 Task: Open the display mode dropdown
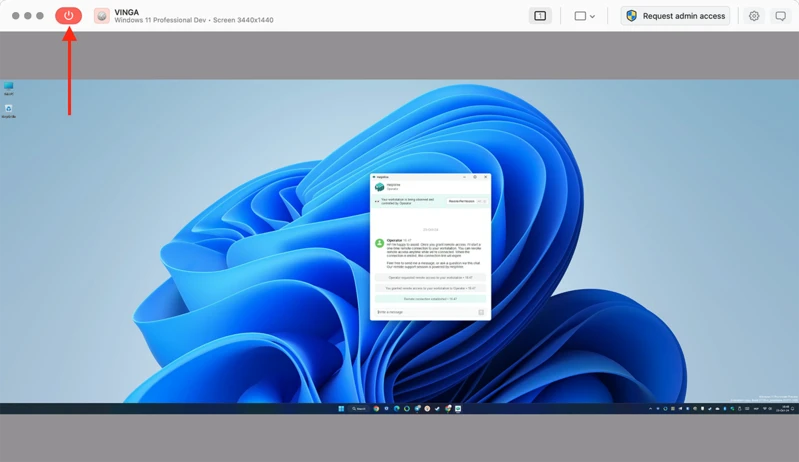[584, 16]
